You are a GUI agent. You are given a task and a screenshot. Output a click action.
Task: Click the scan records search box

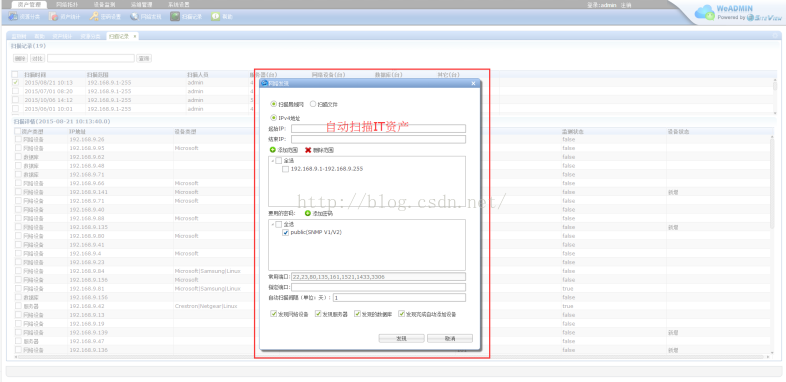click(91, 59)
